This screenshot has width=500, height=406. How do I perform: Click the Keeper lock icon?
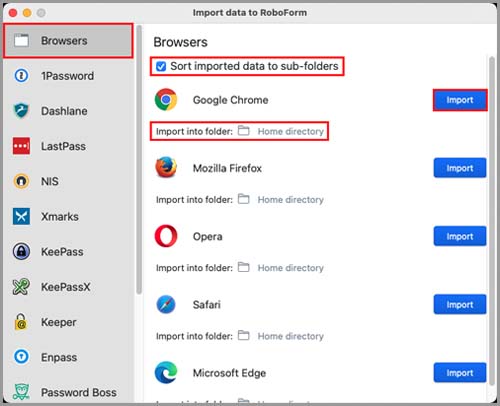(x=21, y=322)
